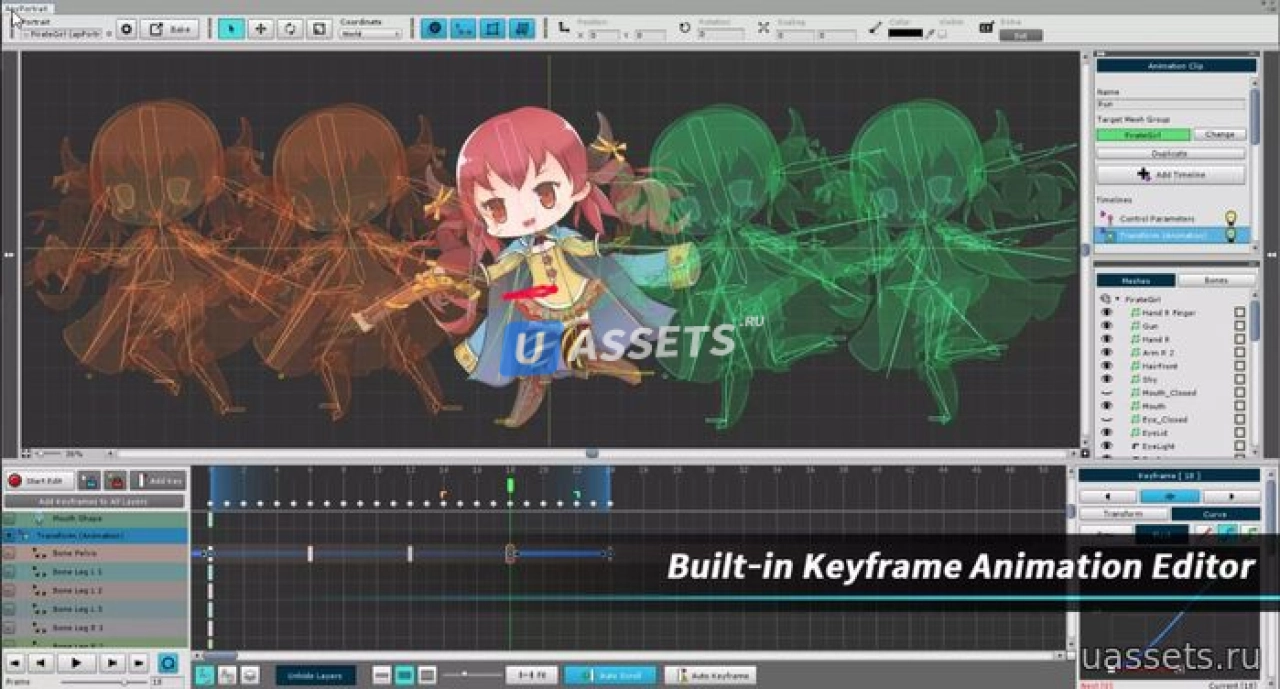Toggle the Control Parameters lightbulb icon
The width and height of the screenshot is (1280, 689).
pyautogui.click(x=1231, y=218)
